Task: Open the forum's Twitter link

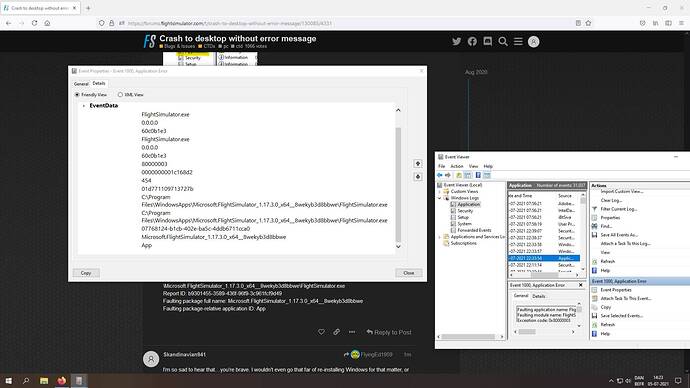Action: click(x=457, y=41)
